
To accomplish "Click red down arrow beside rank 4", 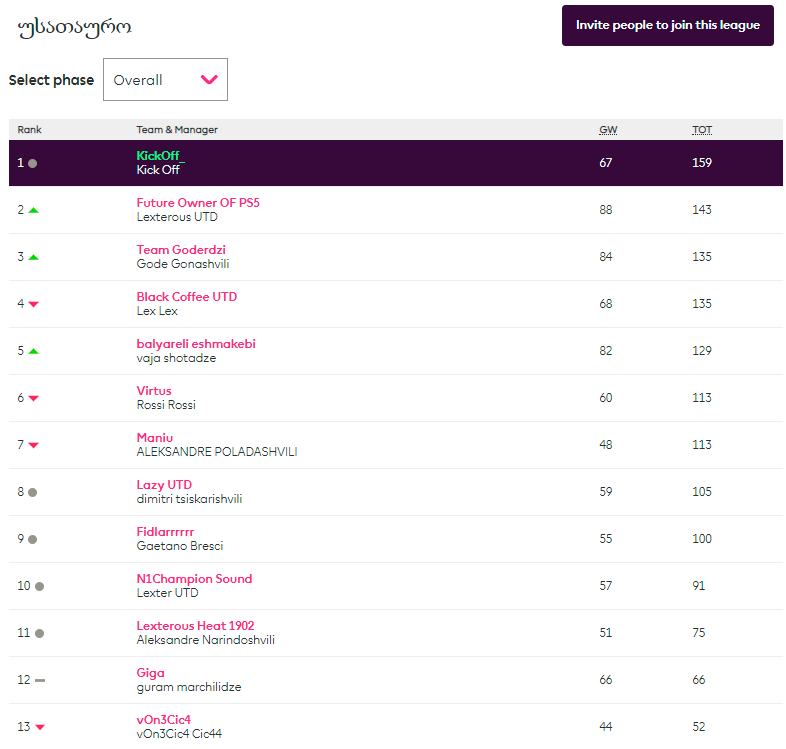I will click(33, 304).
